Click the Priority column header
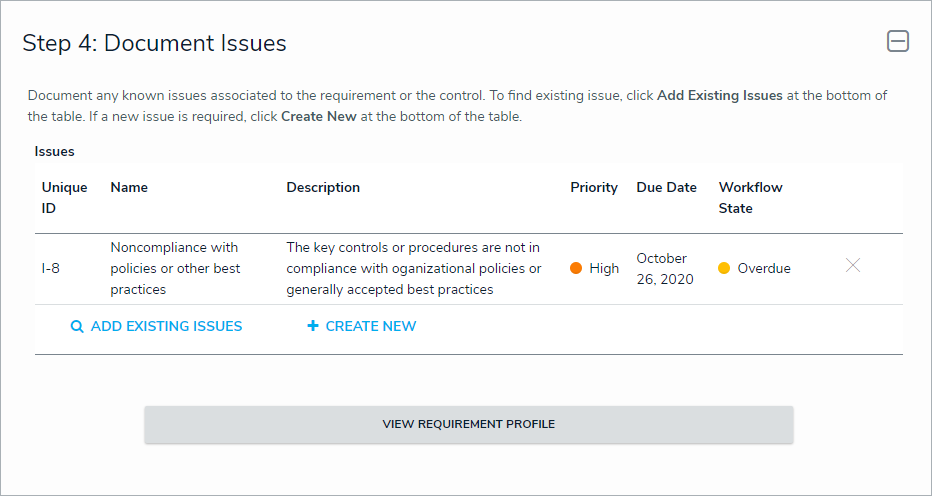The height and width of the screenshot is (496, 932). (x=594, y=187)
